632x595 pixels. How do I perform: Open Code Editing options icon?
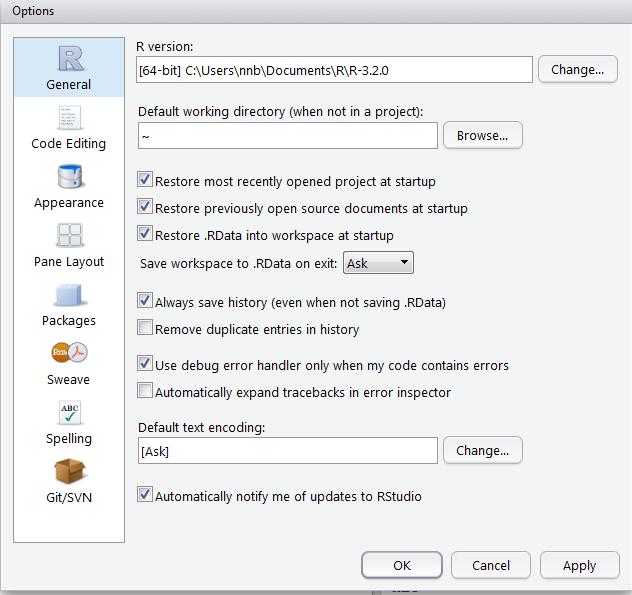tap(68, 118)
